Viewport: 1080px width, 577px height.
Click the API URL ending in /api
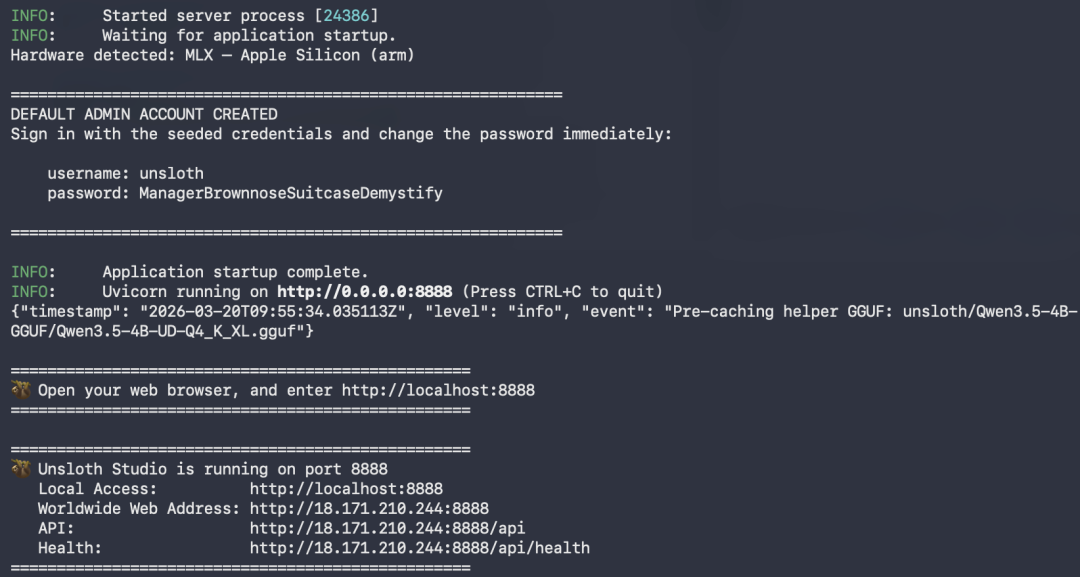[387, 529]
